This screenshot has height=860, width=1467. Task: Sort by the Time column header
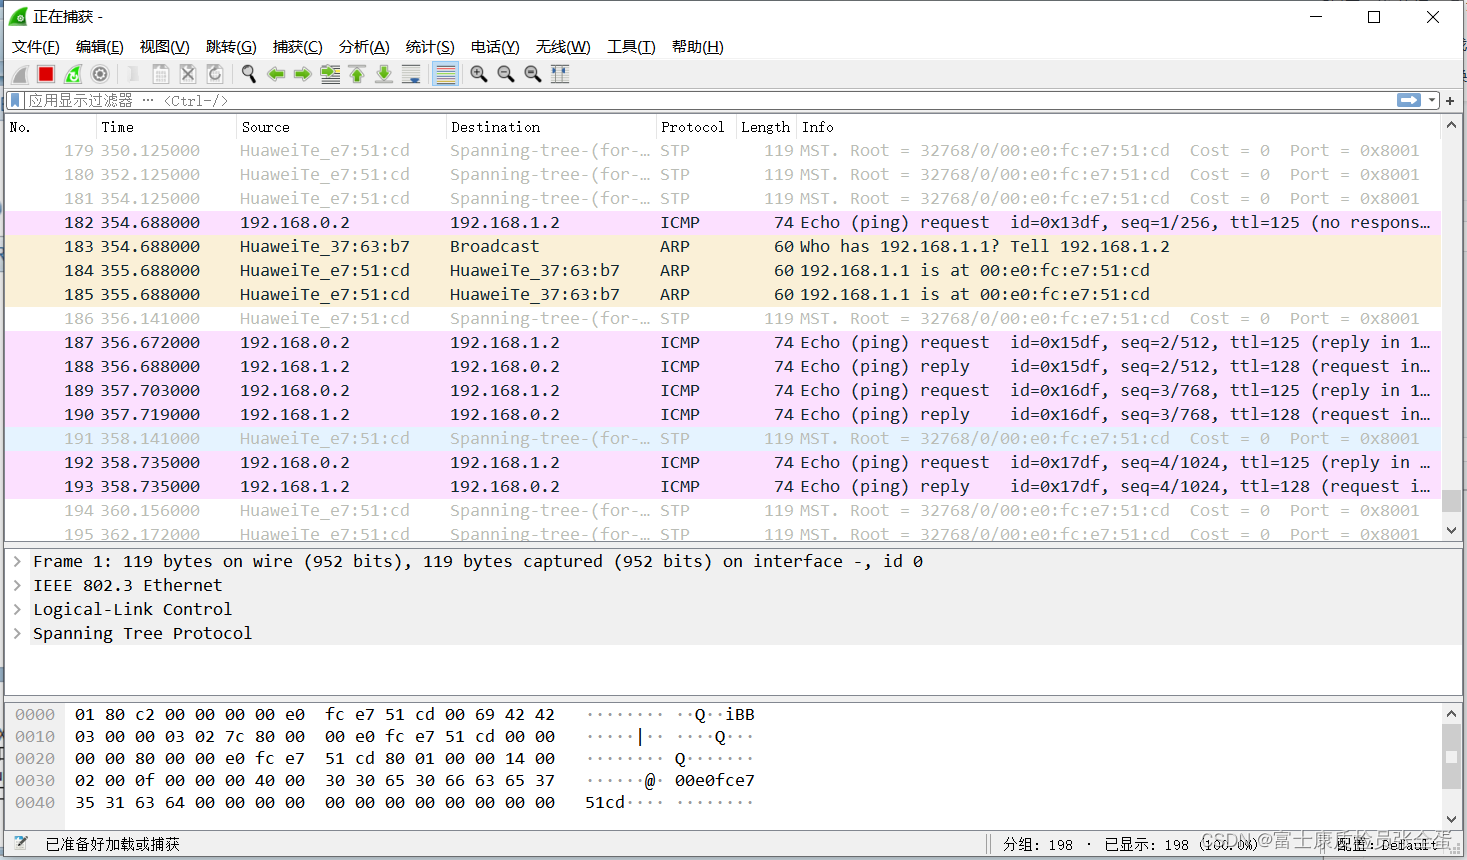166,127
